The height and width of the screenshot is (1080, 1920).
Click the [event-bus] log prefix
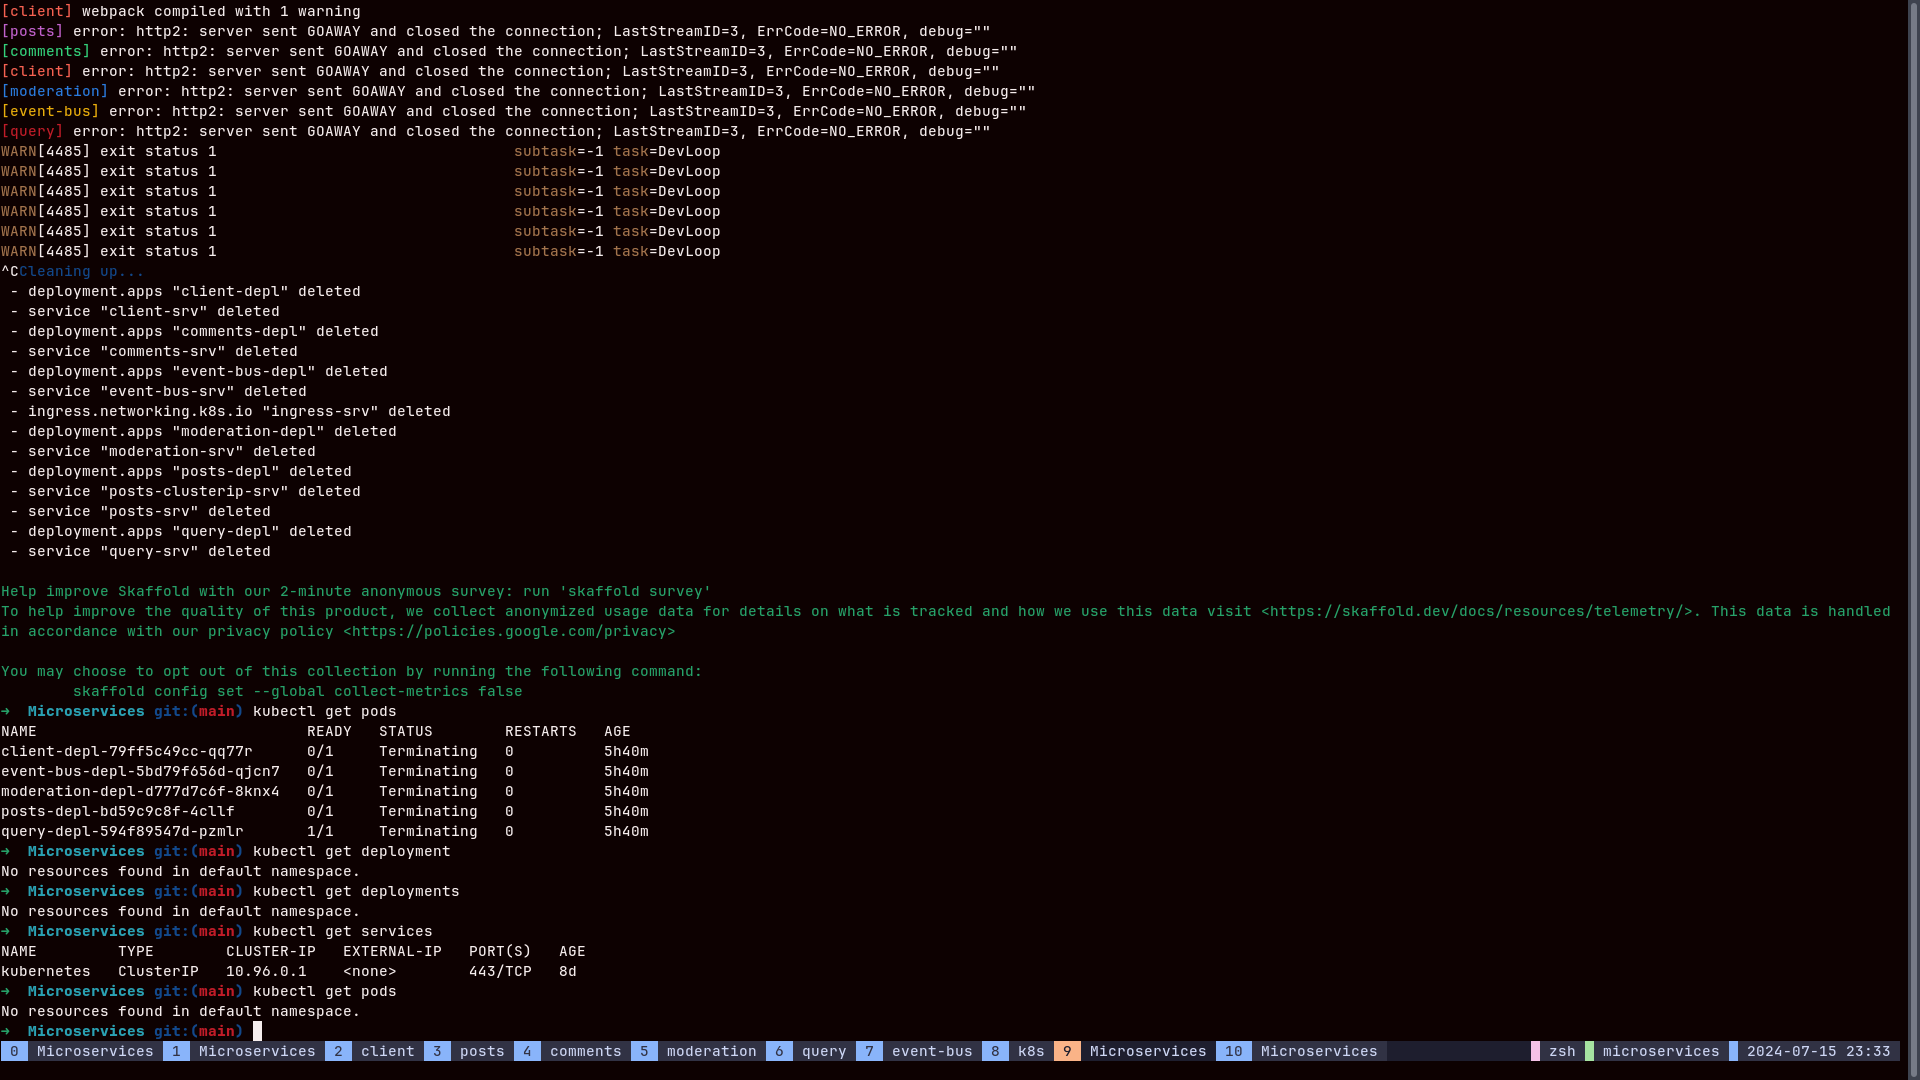tap(50, 111)
